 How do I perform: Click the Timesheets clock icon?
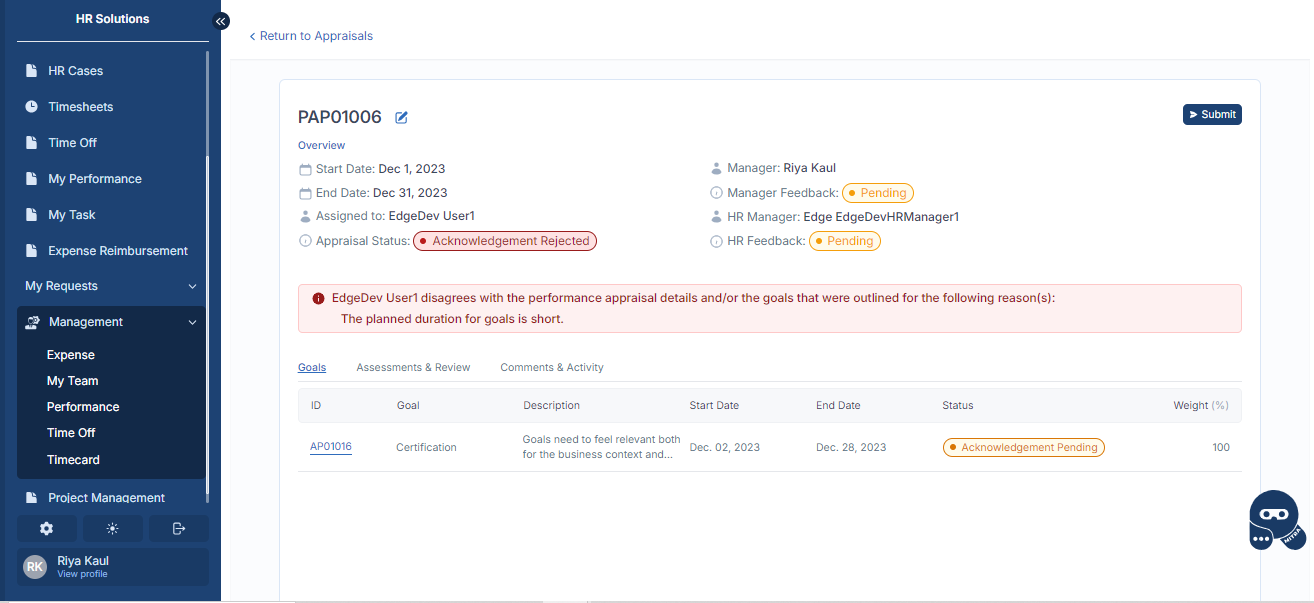(x=32, y=107)
